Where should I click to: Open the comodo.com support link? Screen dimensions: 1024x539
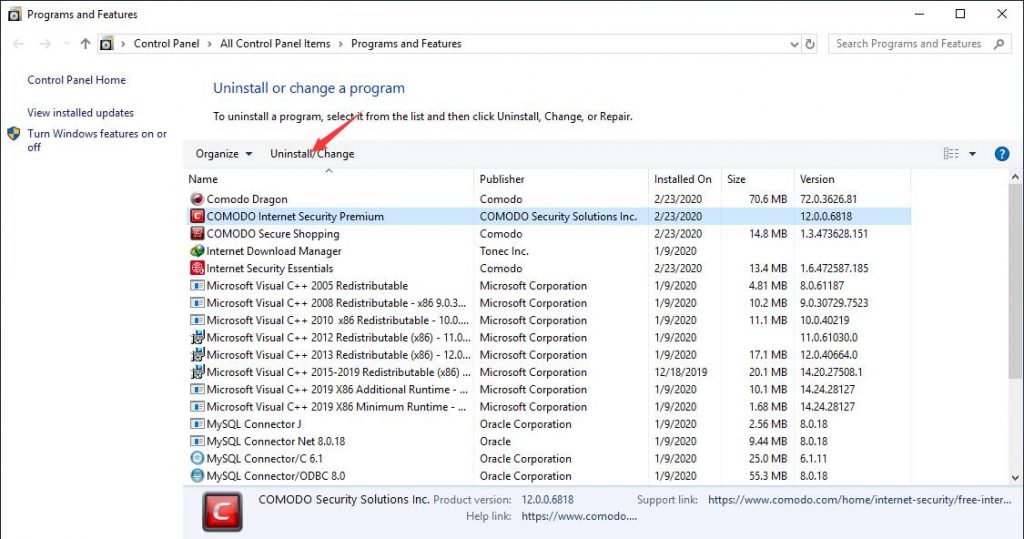pos(859,500)
